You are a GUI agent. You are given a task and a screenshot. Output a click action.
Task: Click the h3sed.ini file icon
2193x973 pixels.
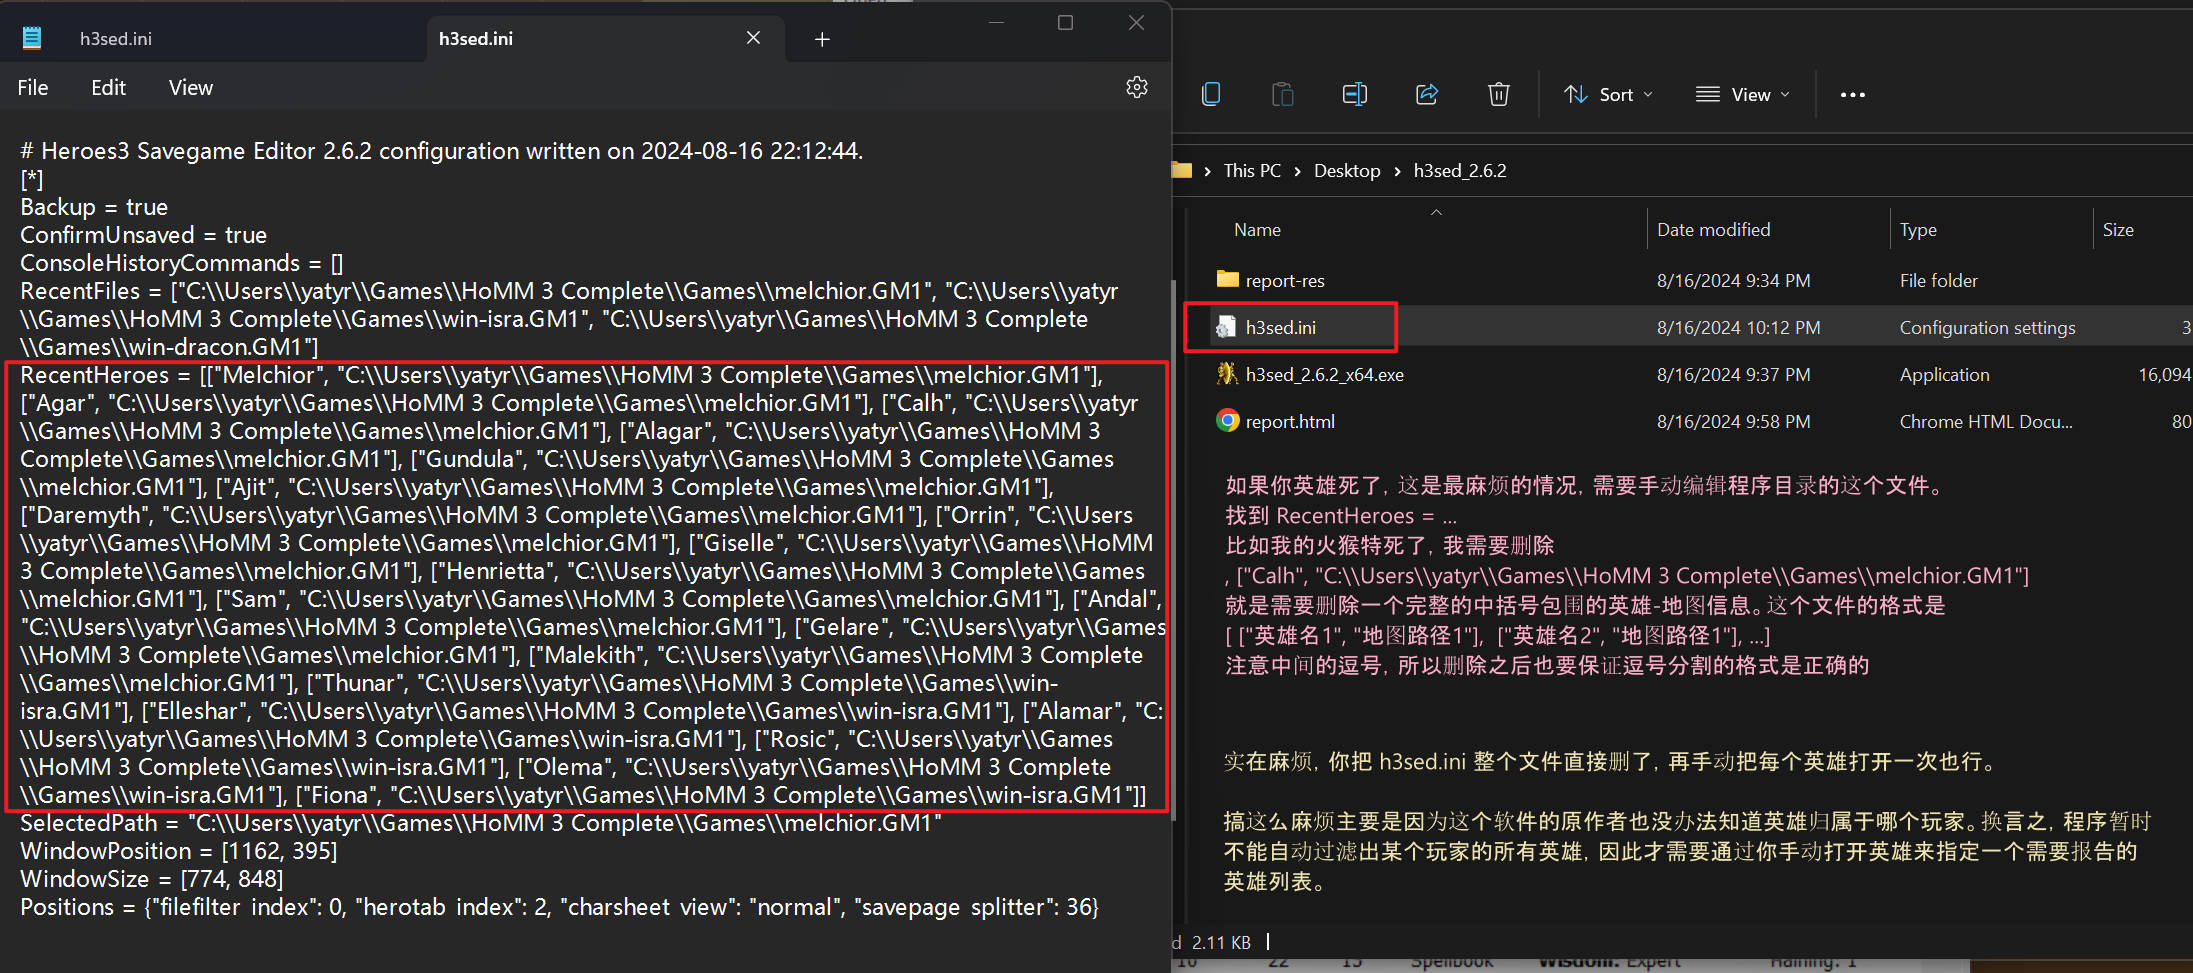1226,327
